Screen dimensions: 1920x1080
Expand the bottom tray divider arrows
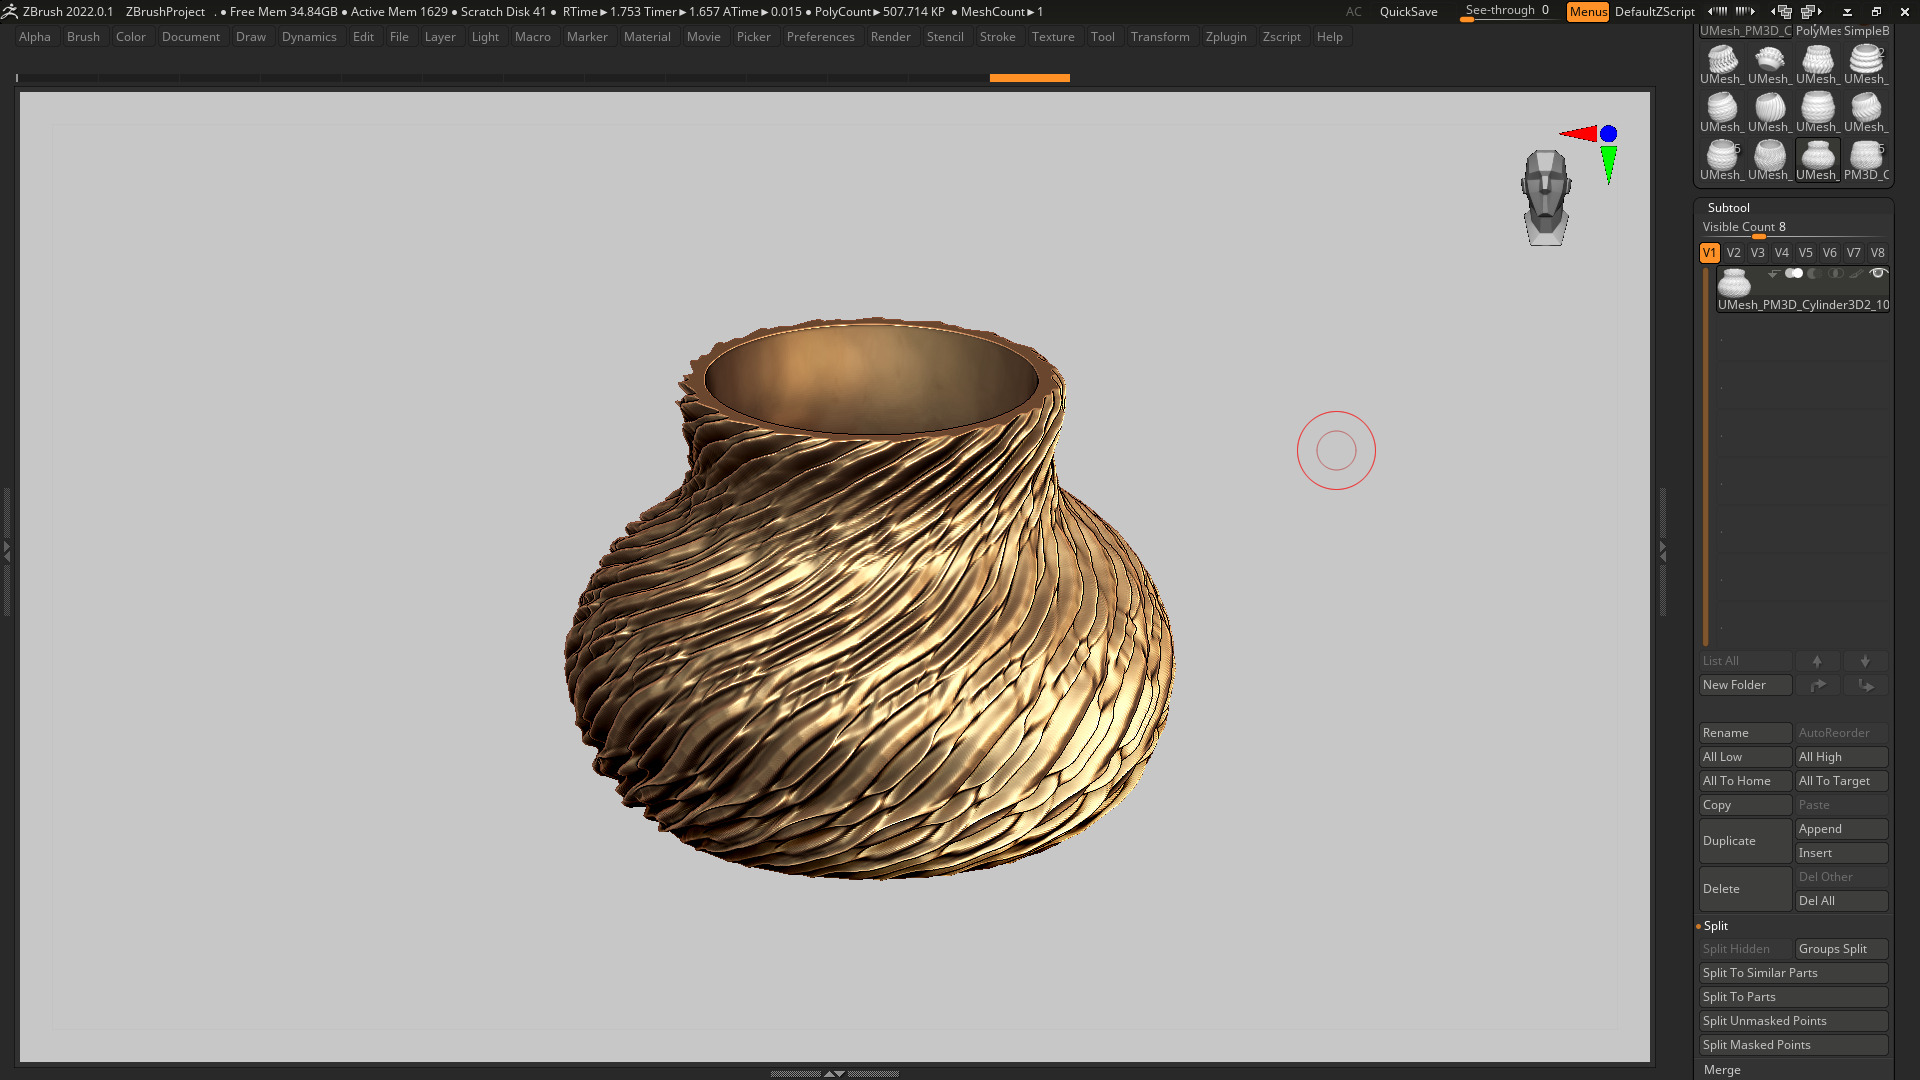(x=834, y=1073)
